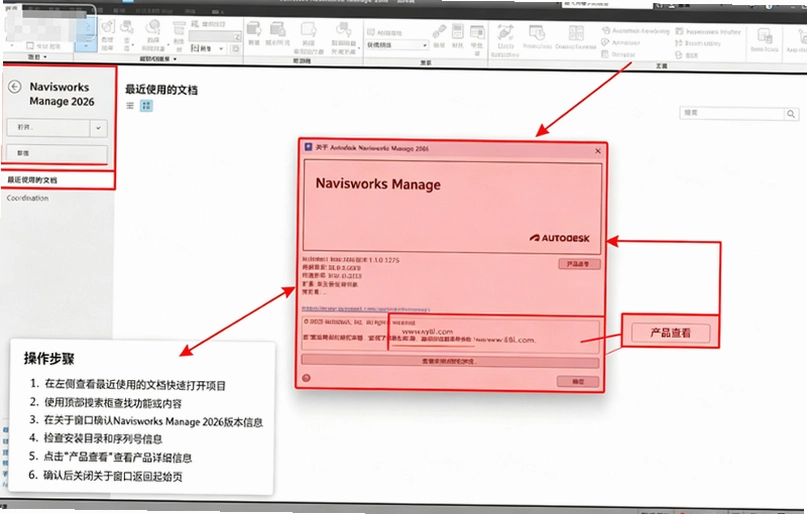Image resolution: width=807 pixels, height=514 pixels.
Task: Switch recent documents to list view
Action: point(130,105)
